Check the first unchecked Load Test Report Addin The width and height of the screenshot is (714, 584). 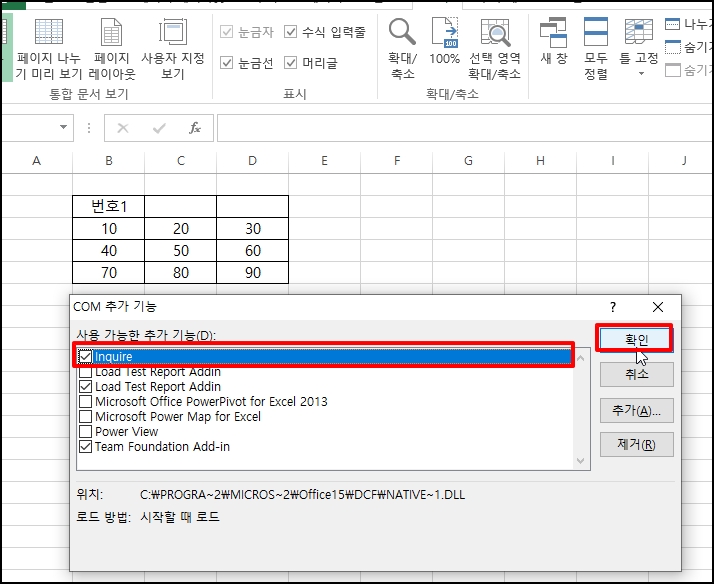[x=86, y=372]
